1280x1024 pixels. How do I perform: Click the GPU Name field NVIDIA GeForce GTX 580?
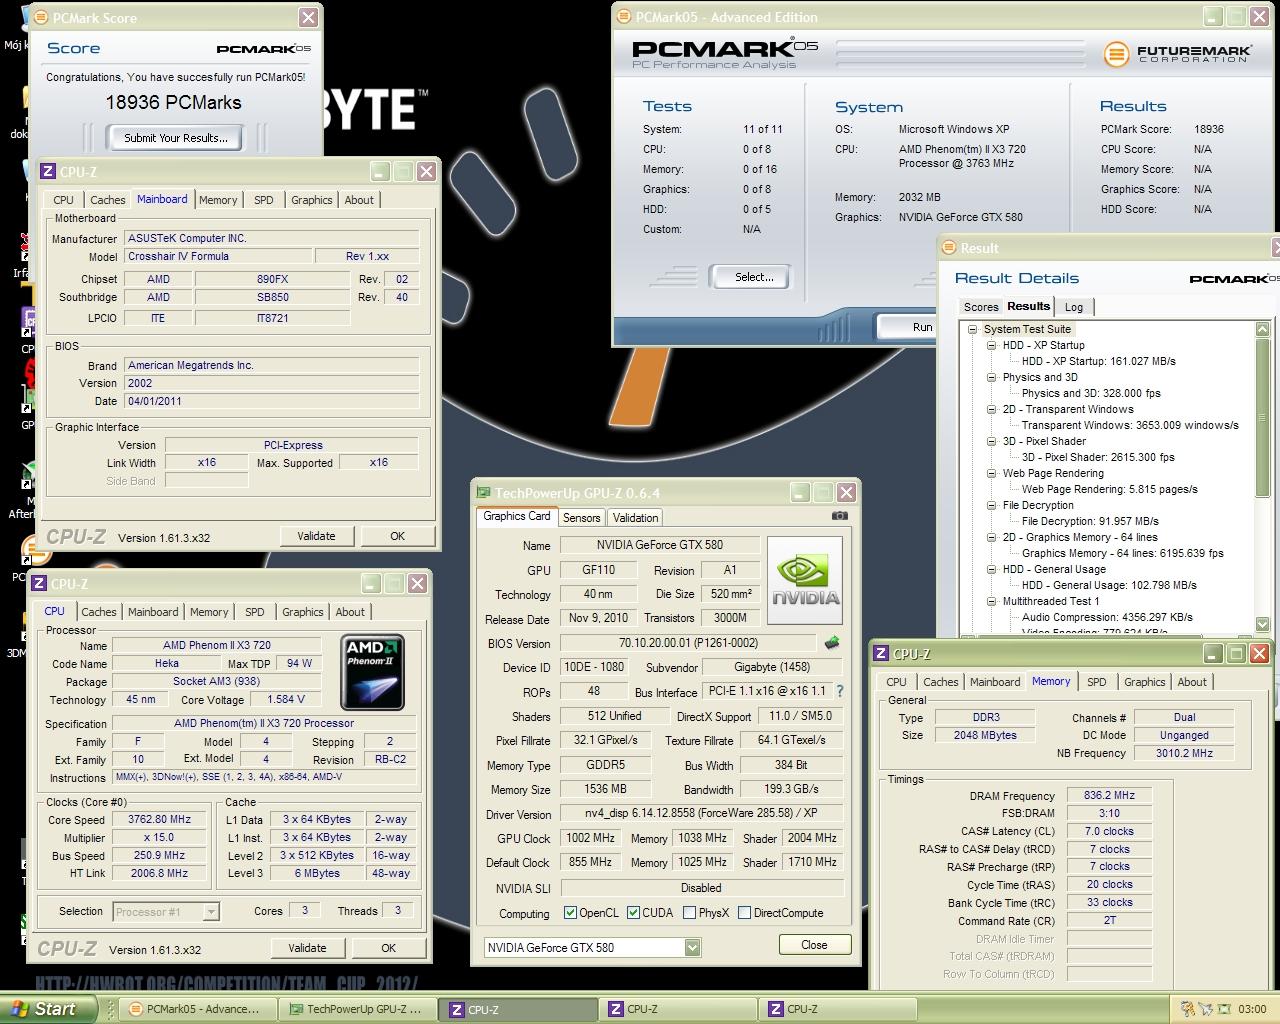pos(659,545)
